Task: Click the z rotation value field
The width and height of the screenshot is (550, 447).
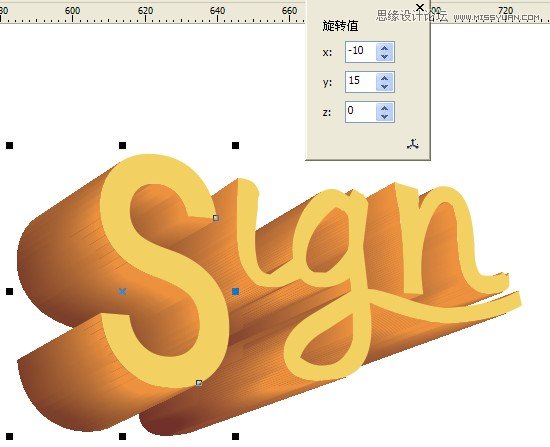Action: tap(361, 112)
